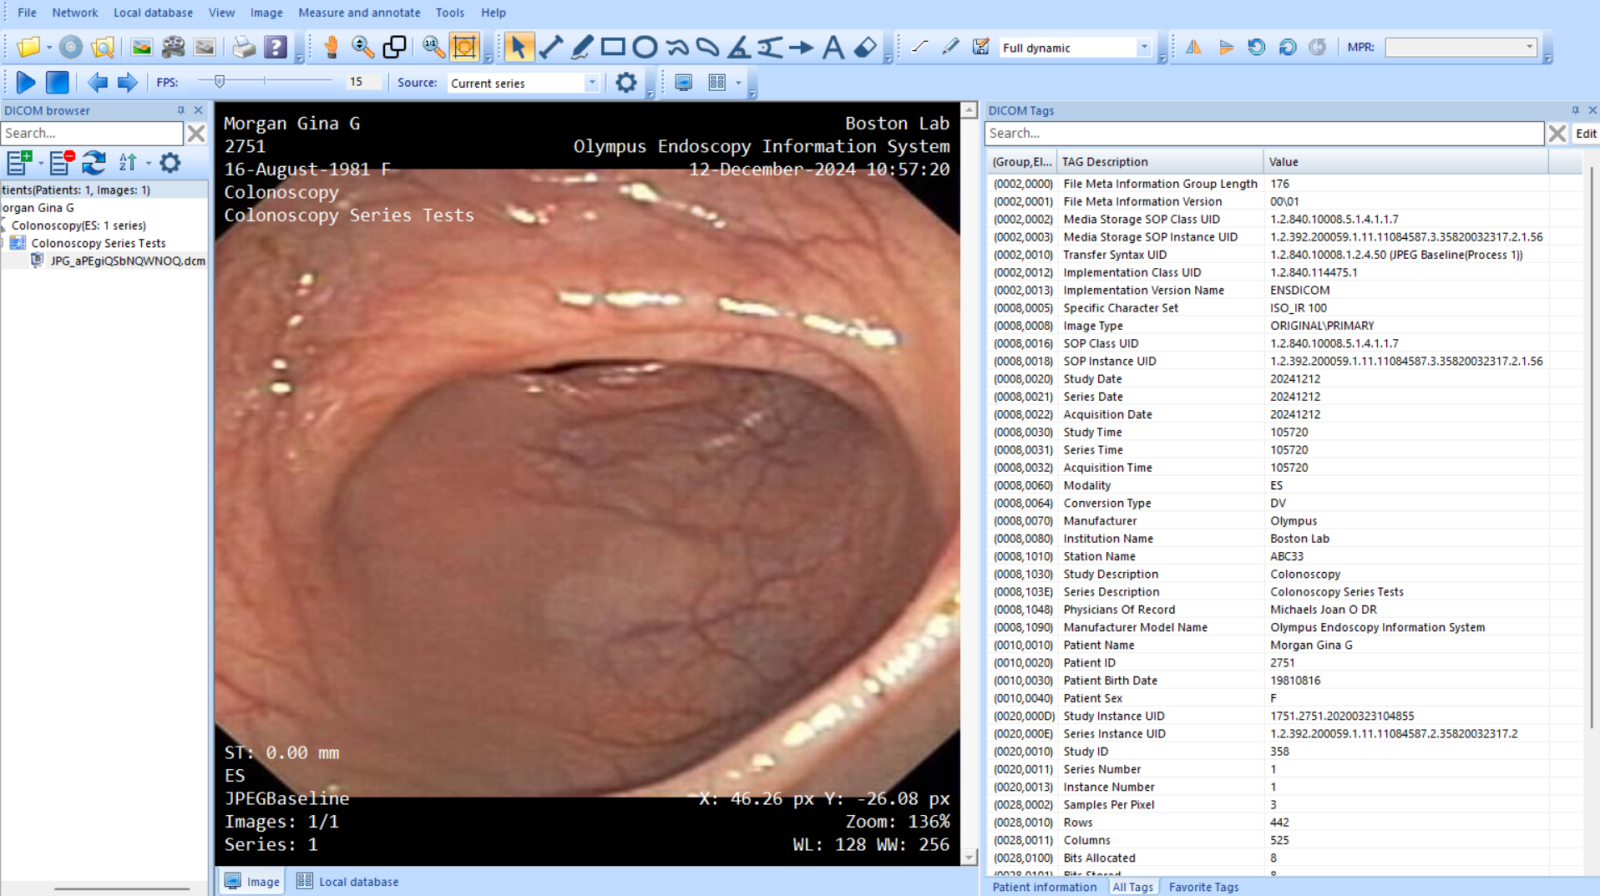Toggle the pointer selection tool
1600x896 pixels.
click(517, 47)
